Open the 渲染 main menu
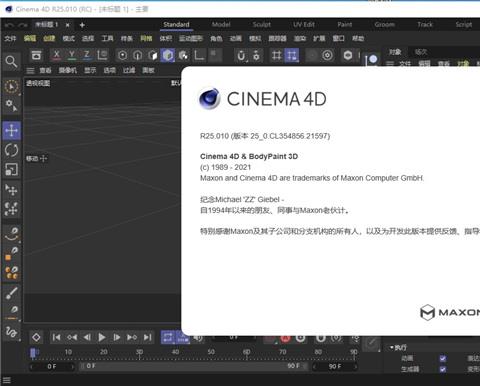 click(x=300, y=38)
